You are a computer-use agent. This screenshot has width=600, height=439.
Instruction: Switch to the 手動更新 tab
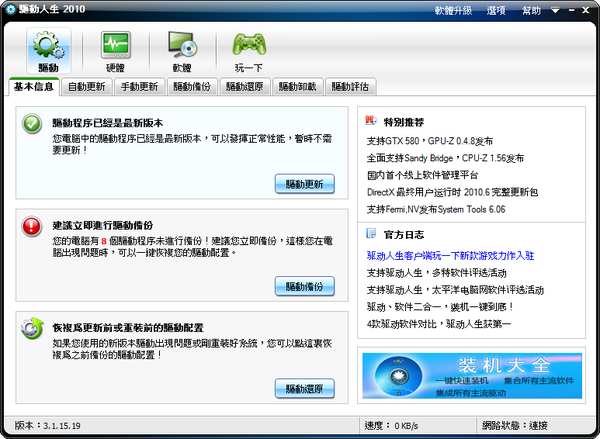click(139, 87)
